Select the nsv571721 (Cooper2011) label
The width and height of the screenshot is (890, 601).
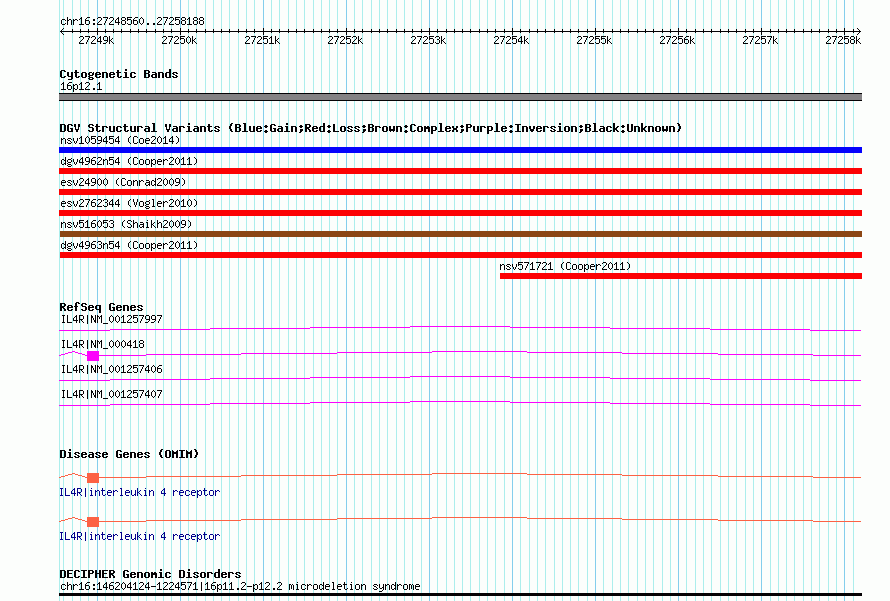coord(565,266)
